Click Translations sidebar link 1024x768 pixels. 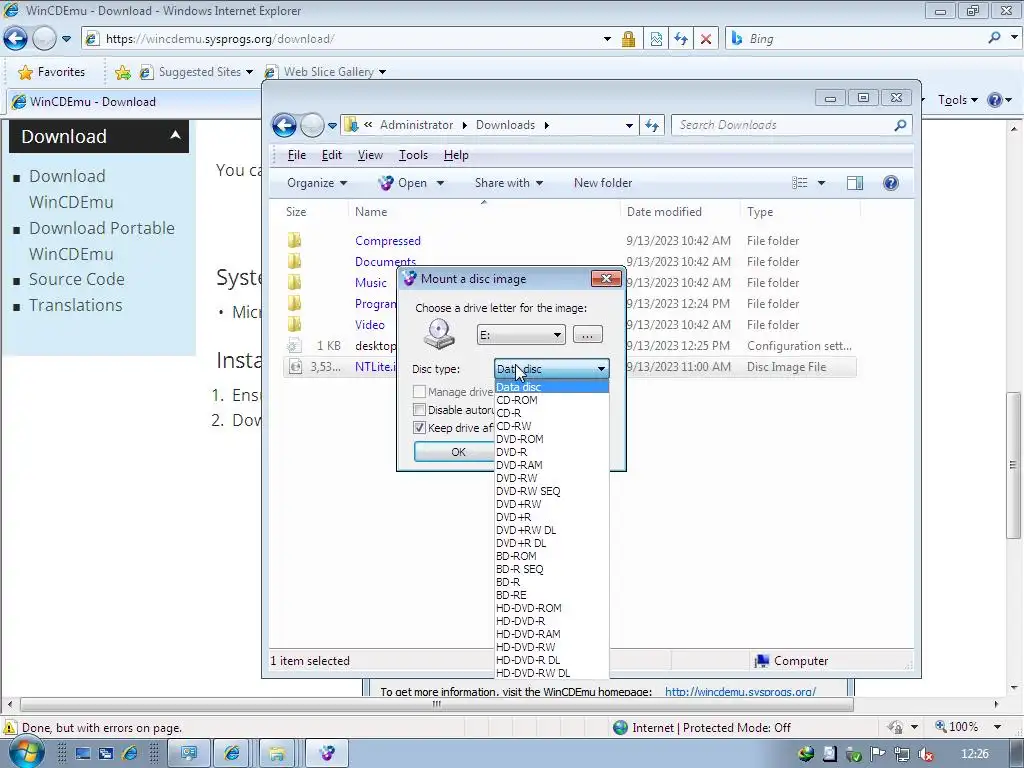point(75,305)
